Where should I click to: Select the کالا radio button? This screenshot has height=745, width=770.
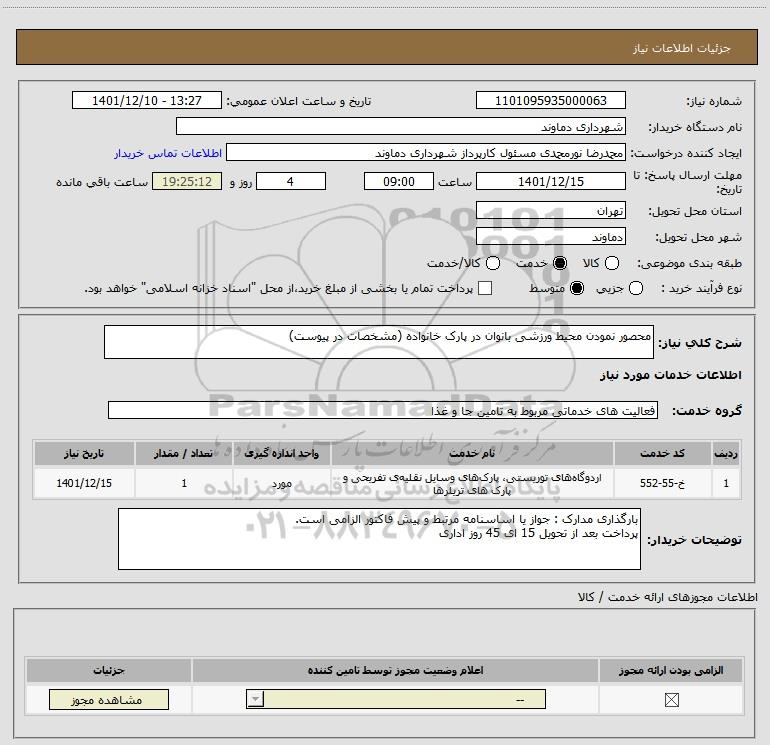pyautogui.click(x=611, y=263)
